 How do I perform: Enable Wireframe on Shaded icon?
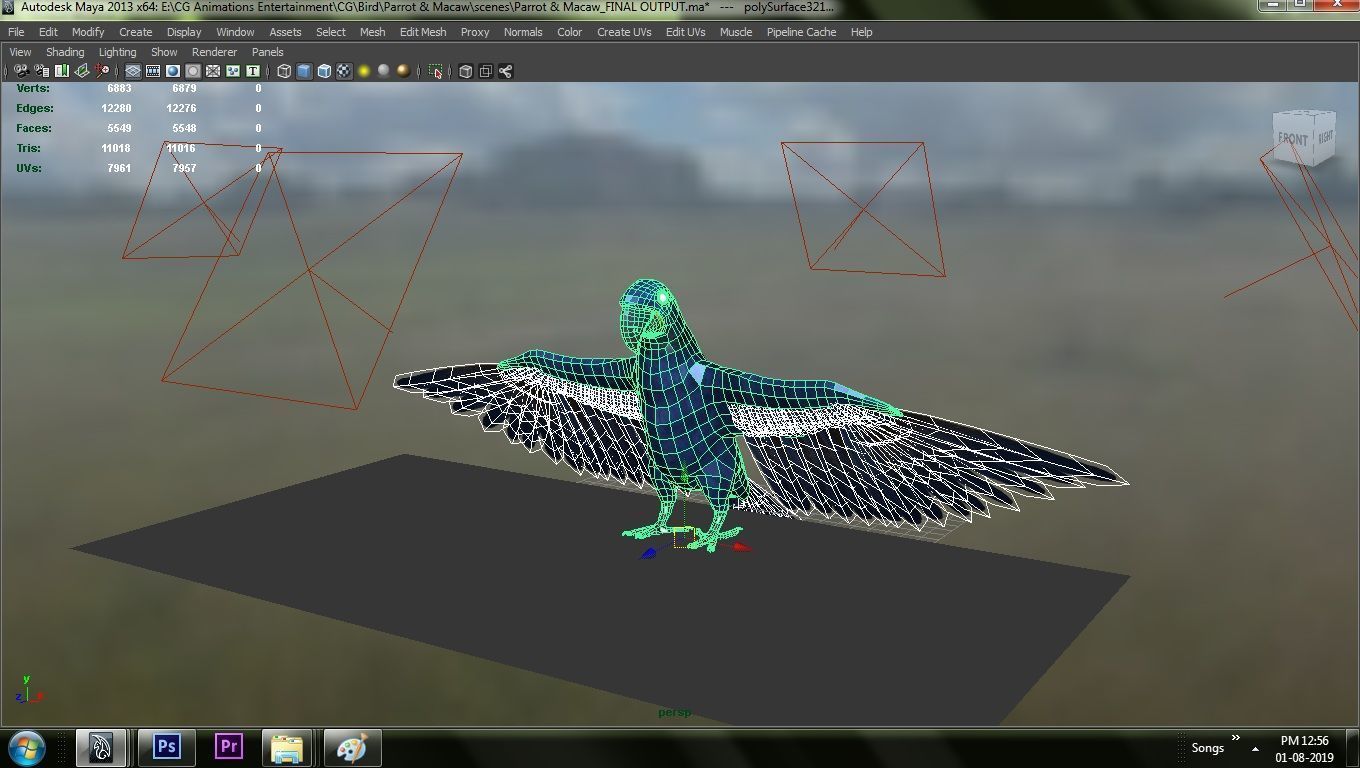(324, 71)
